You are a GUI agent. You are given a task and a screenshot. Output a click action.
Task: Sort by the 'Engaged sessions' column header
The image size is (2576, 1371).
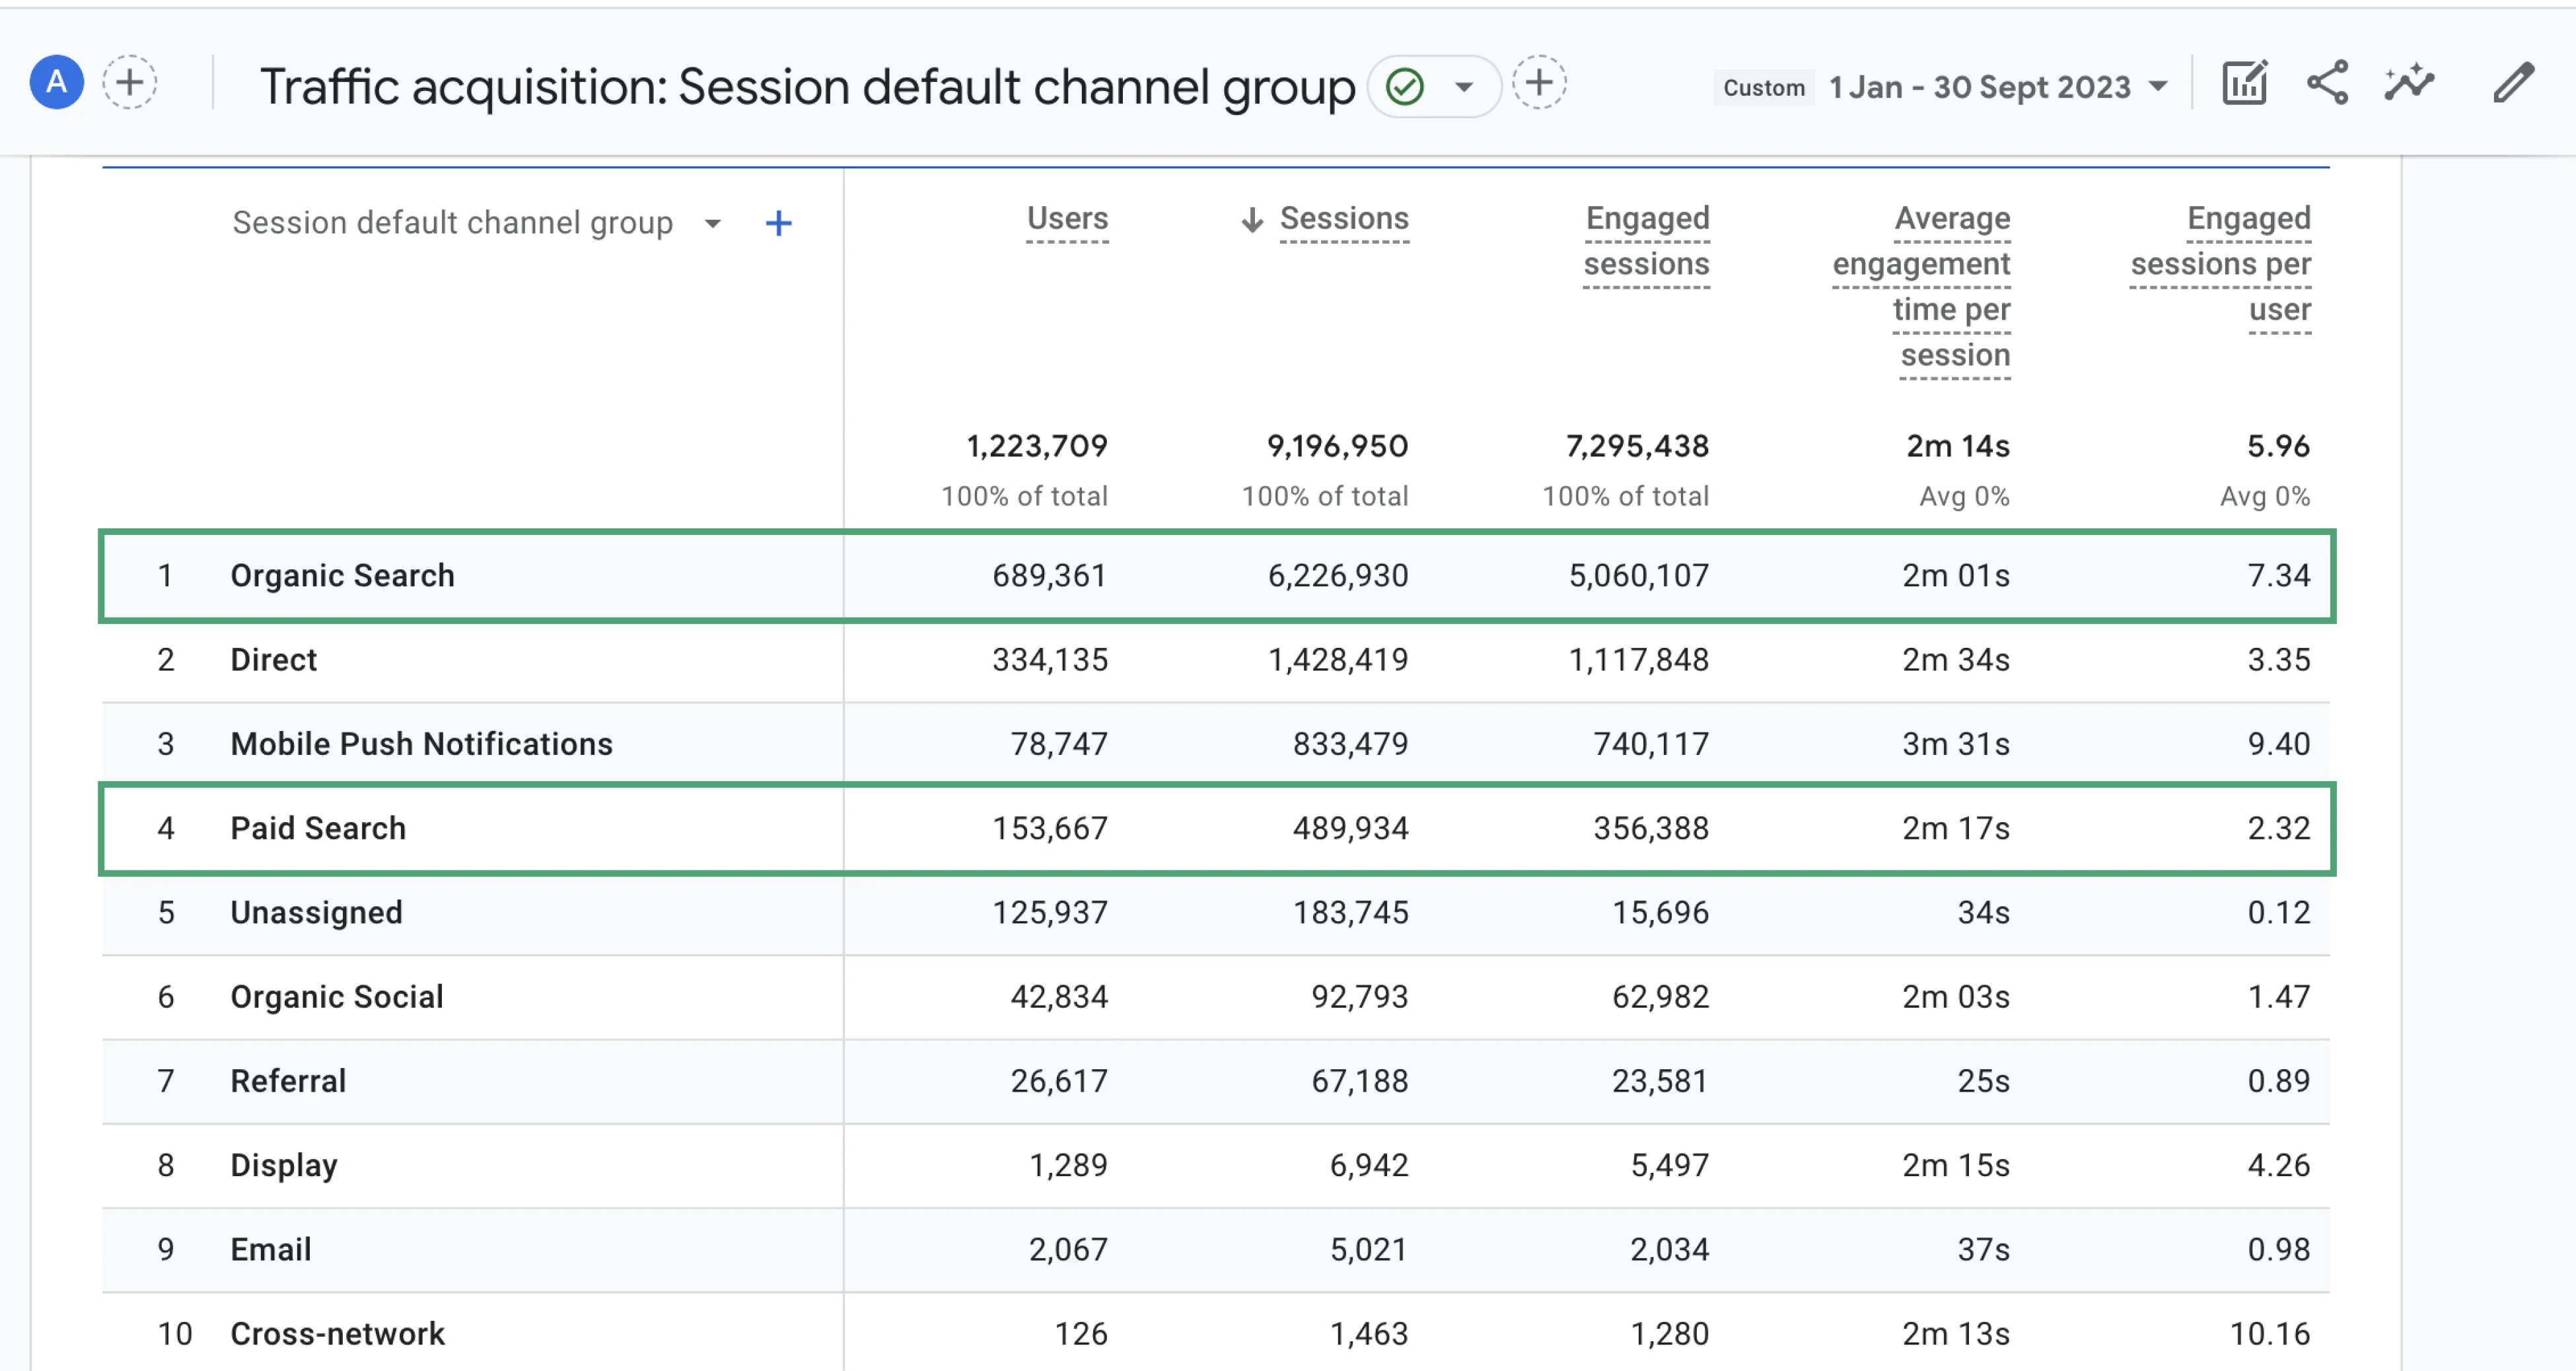[1646, 242]
